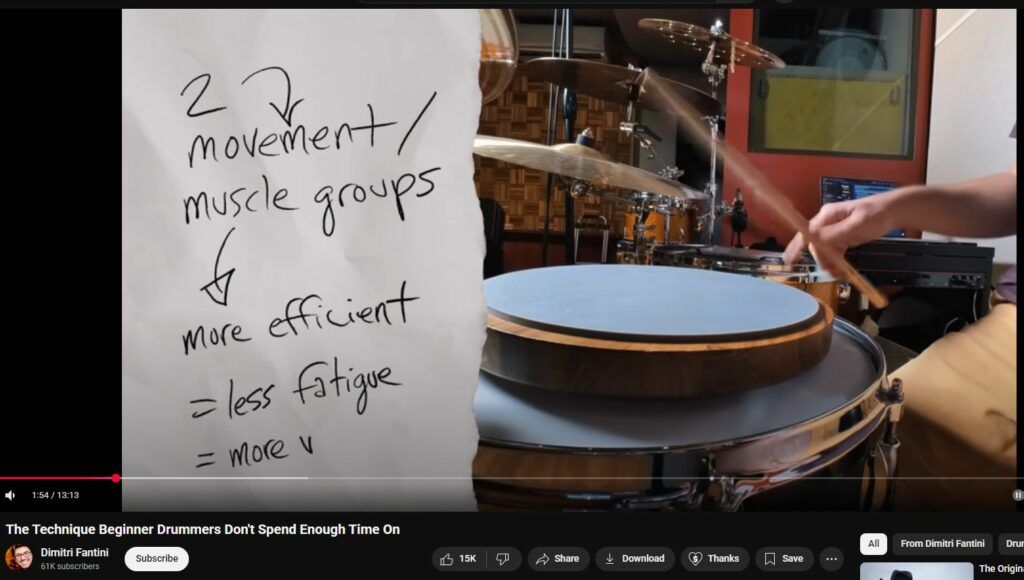
Task: Select the From Dimitri Fantini chip
Action: point(941,544)
